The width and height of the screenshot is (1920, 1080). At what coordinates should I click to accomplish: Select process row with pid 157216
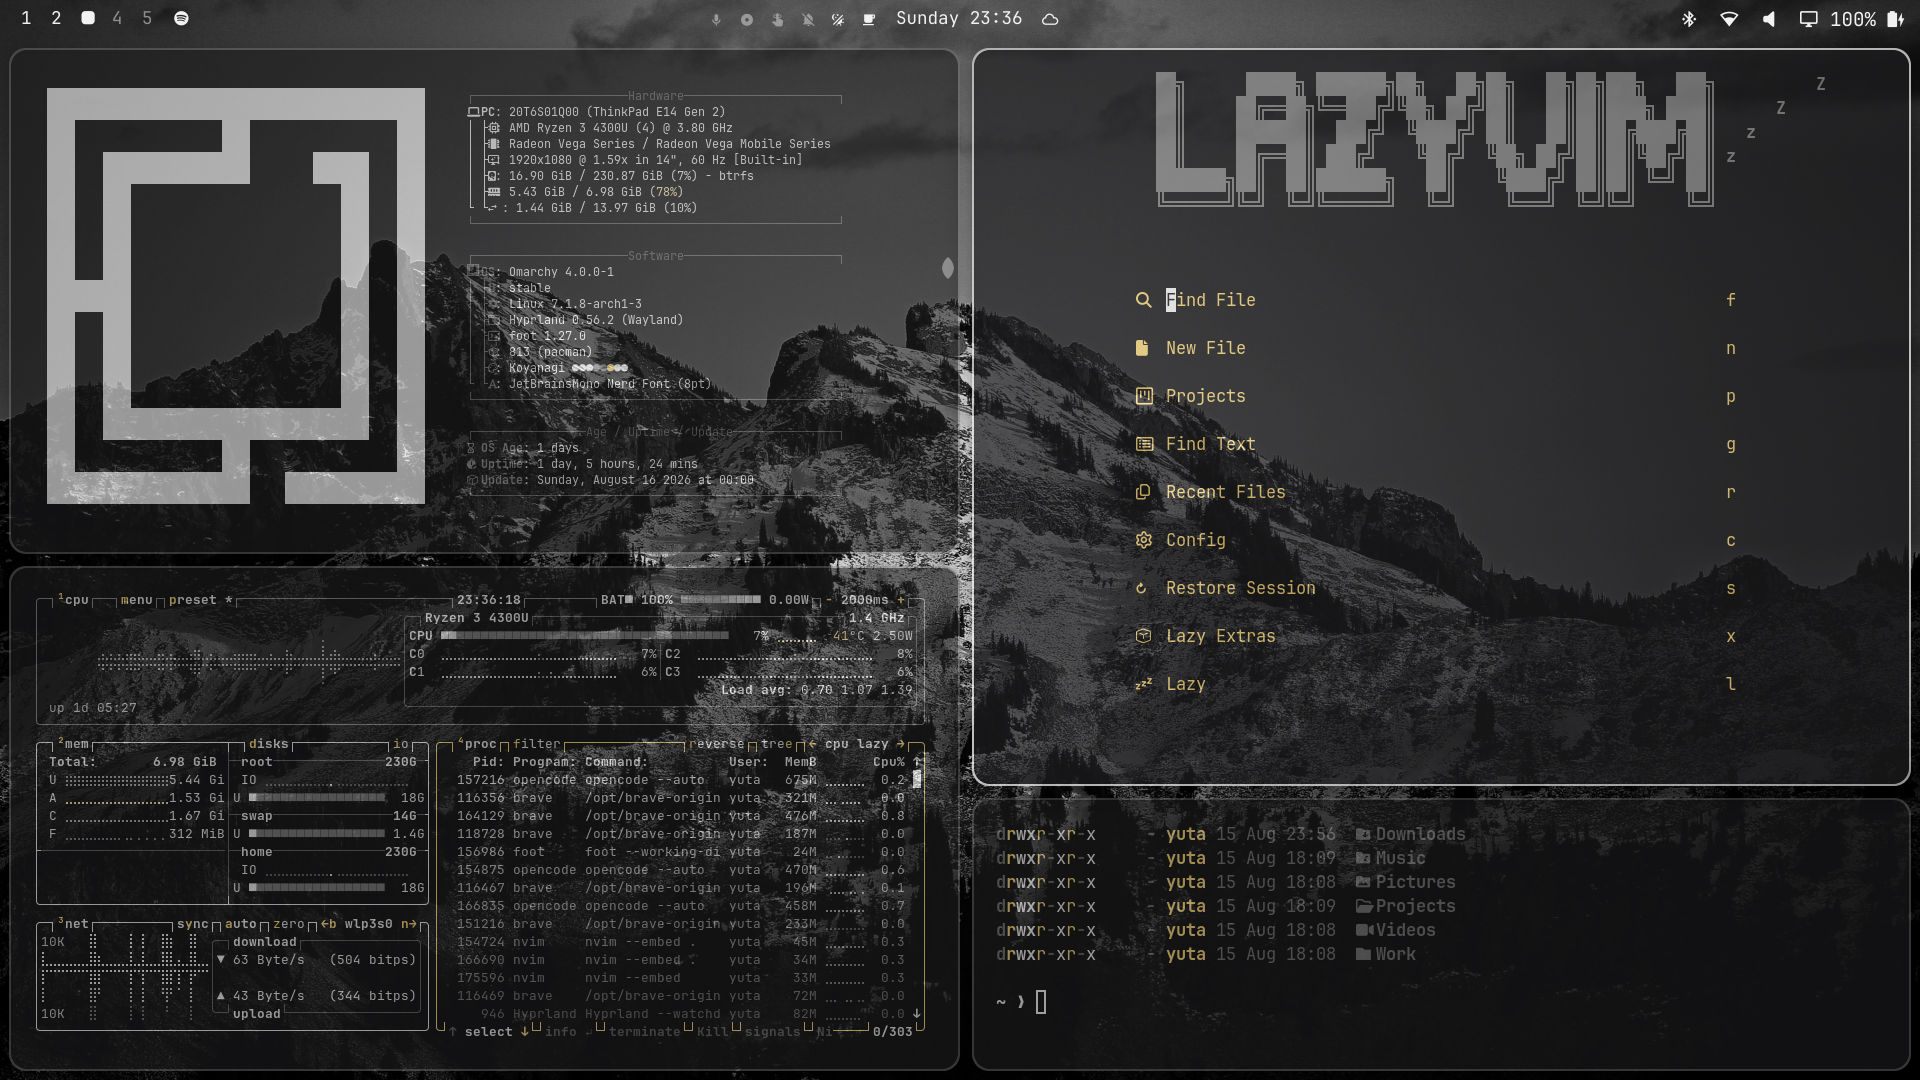683,780
